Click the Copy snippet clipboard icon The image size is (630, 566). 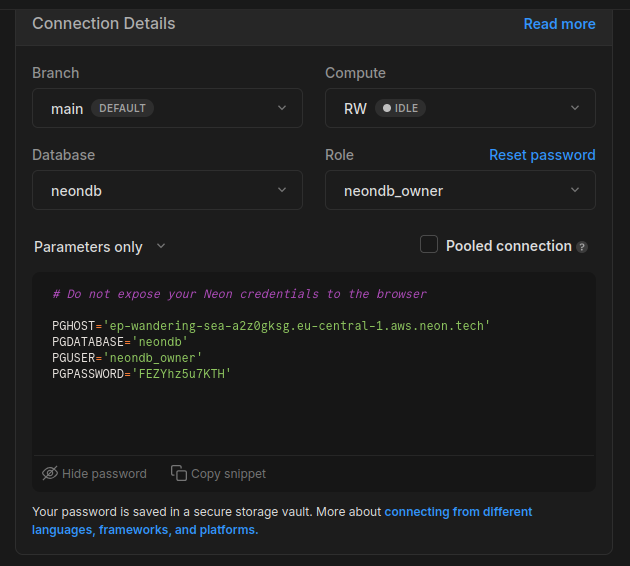coord(179,473)
